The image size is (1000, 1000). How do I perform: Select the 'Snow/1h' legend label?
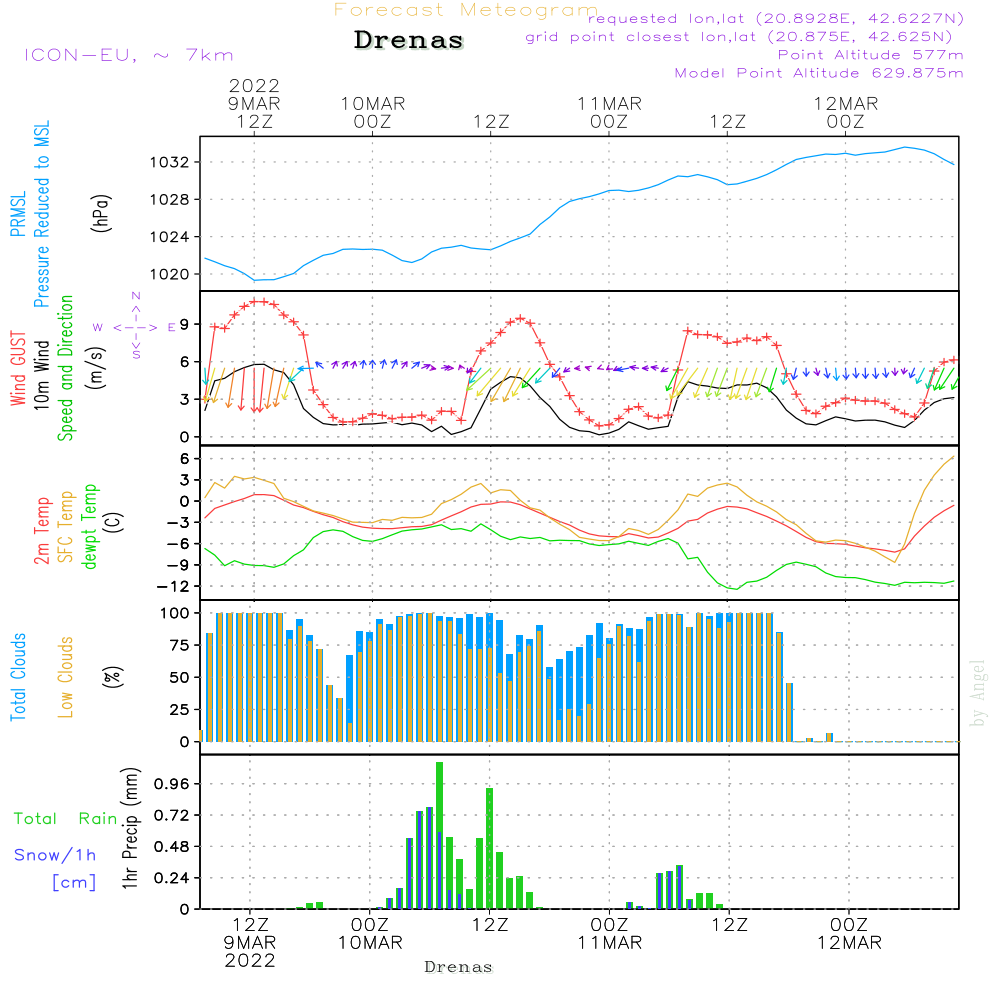(55, 855)
